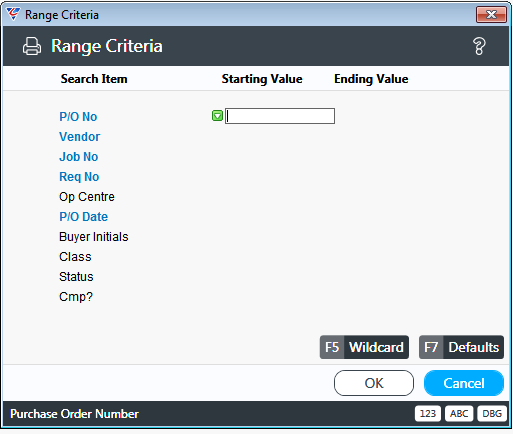Close the Range Criteria window
The image size is (513, 434).
[492, 15]
